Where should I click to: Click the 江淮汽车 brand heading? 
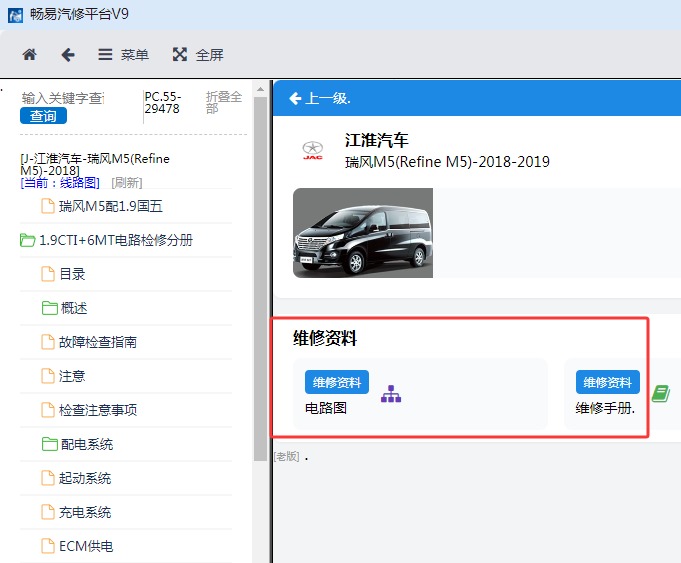coord(377,140)
